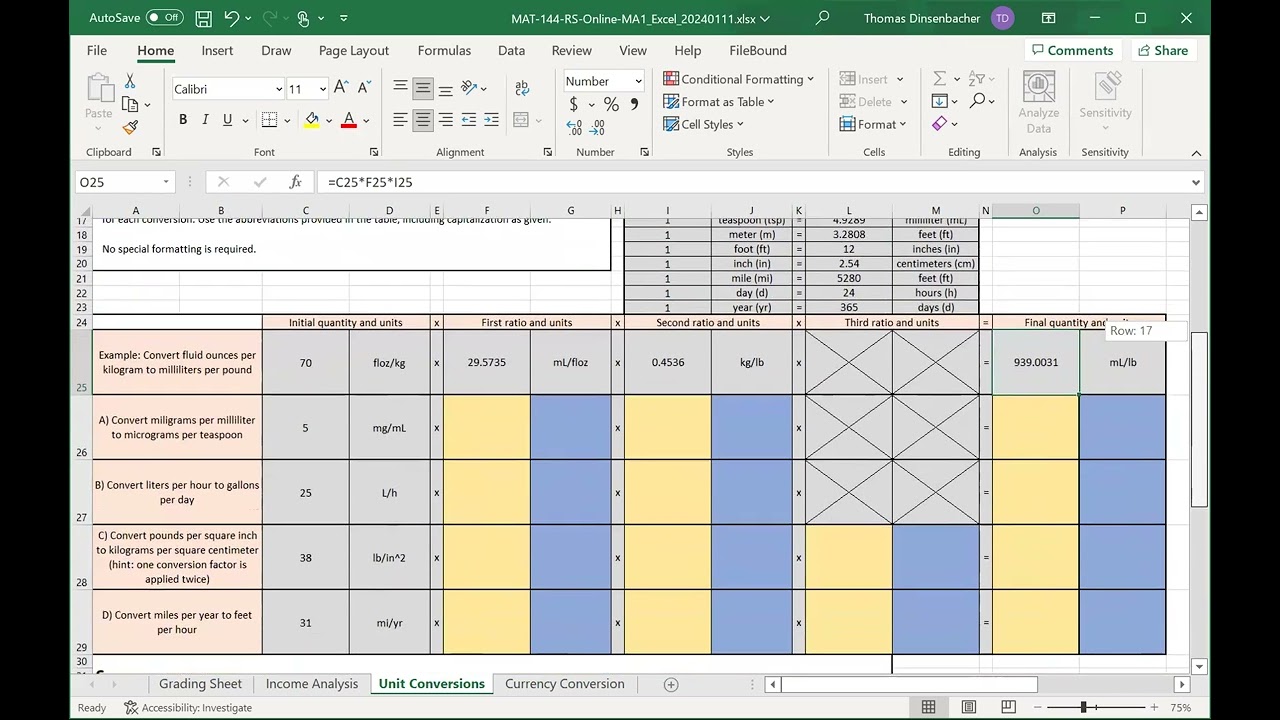Toggle Align Right for the cell
1280x720 pixels.
click(446, 120)
